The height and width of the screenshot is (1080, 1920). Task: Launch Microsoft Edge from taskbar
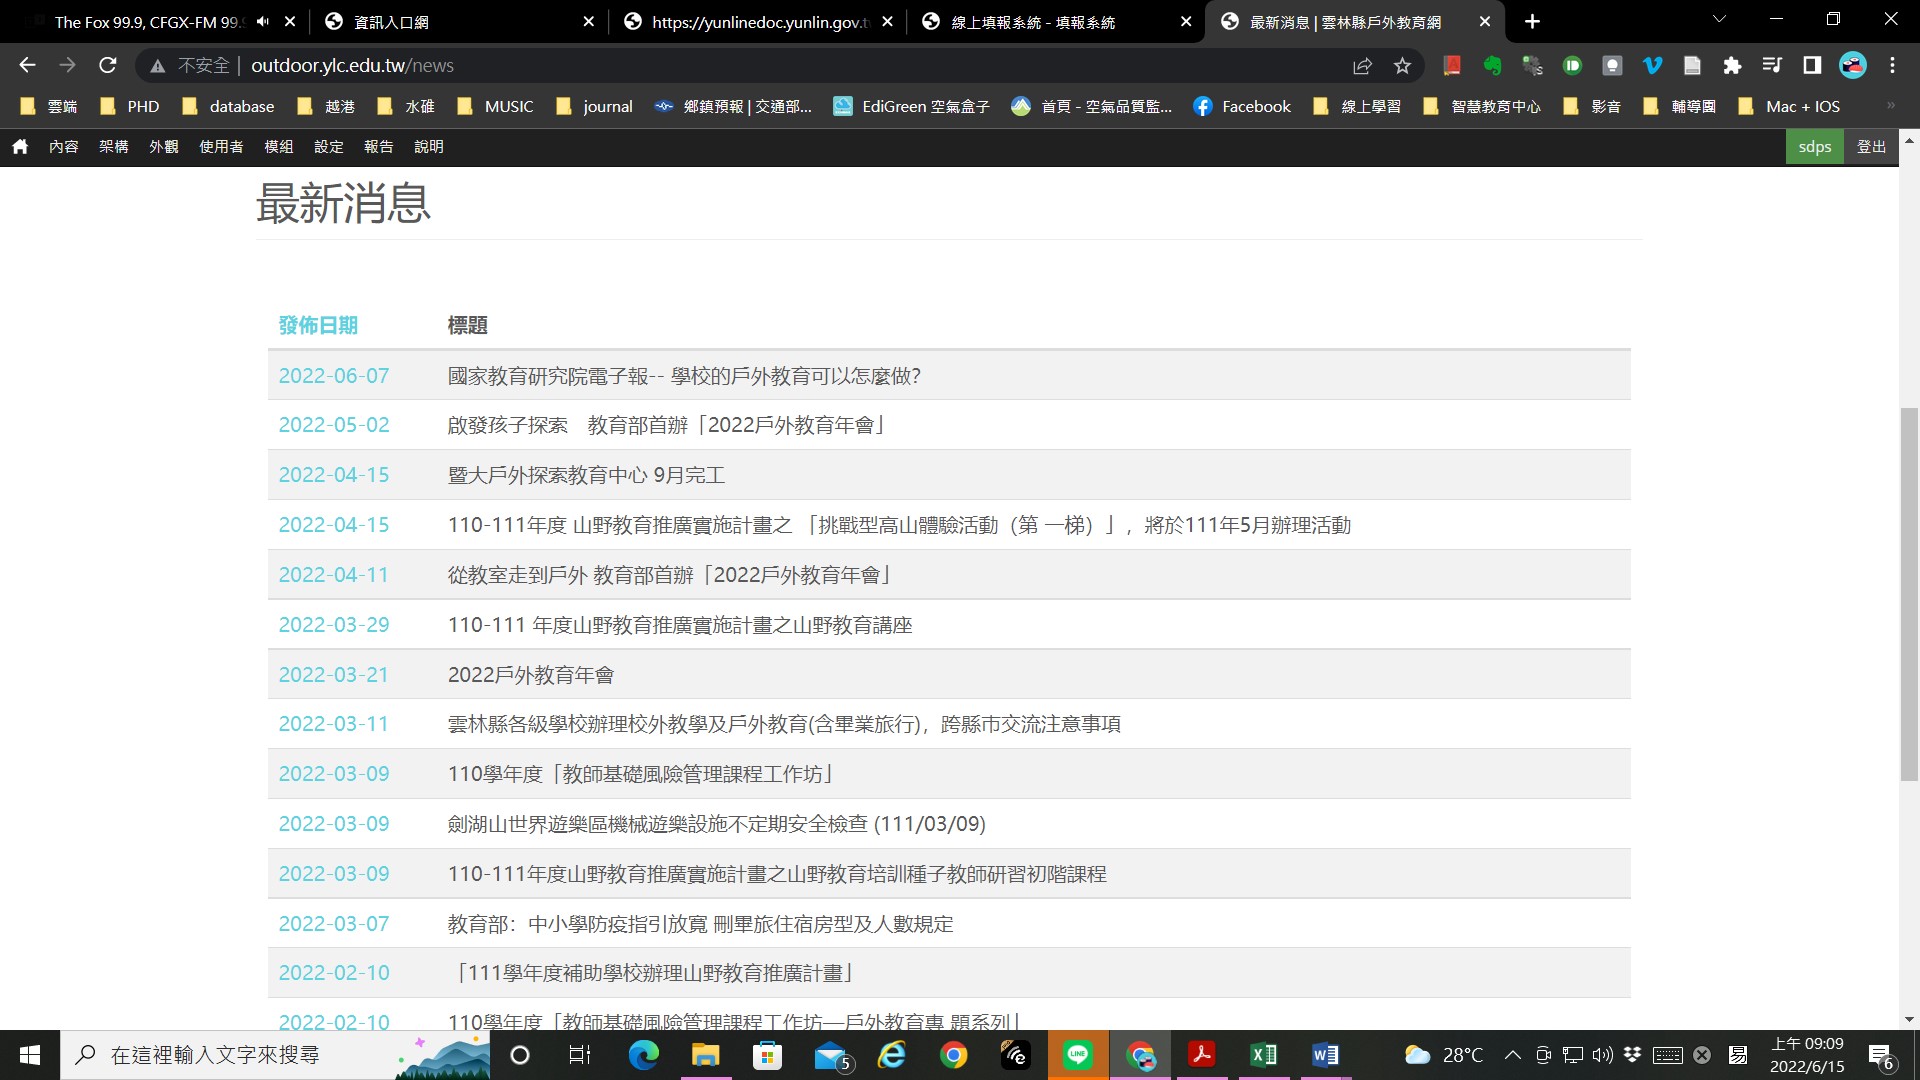coord(643,1055)
